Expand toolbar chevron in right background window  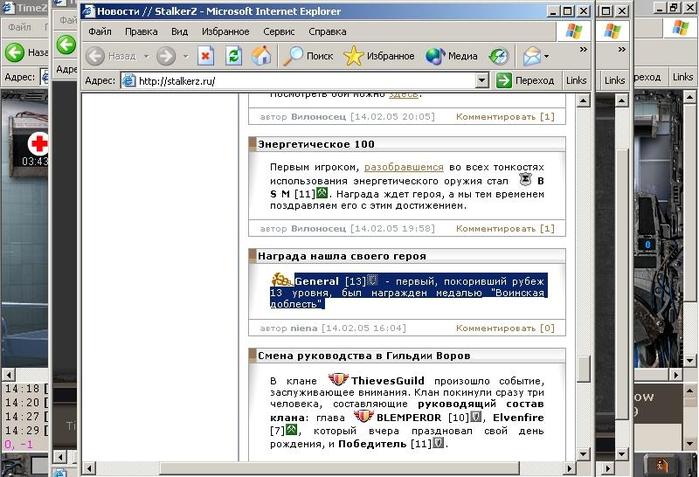621,49
